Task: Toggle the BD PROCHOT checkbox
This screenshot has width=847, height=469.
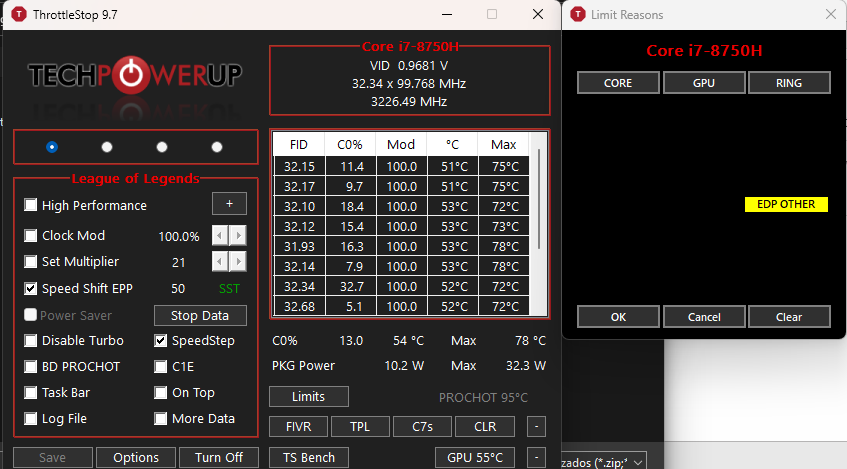Action: 31,366
